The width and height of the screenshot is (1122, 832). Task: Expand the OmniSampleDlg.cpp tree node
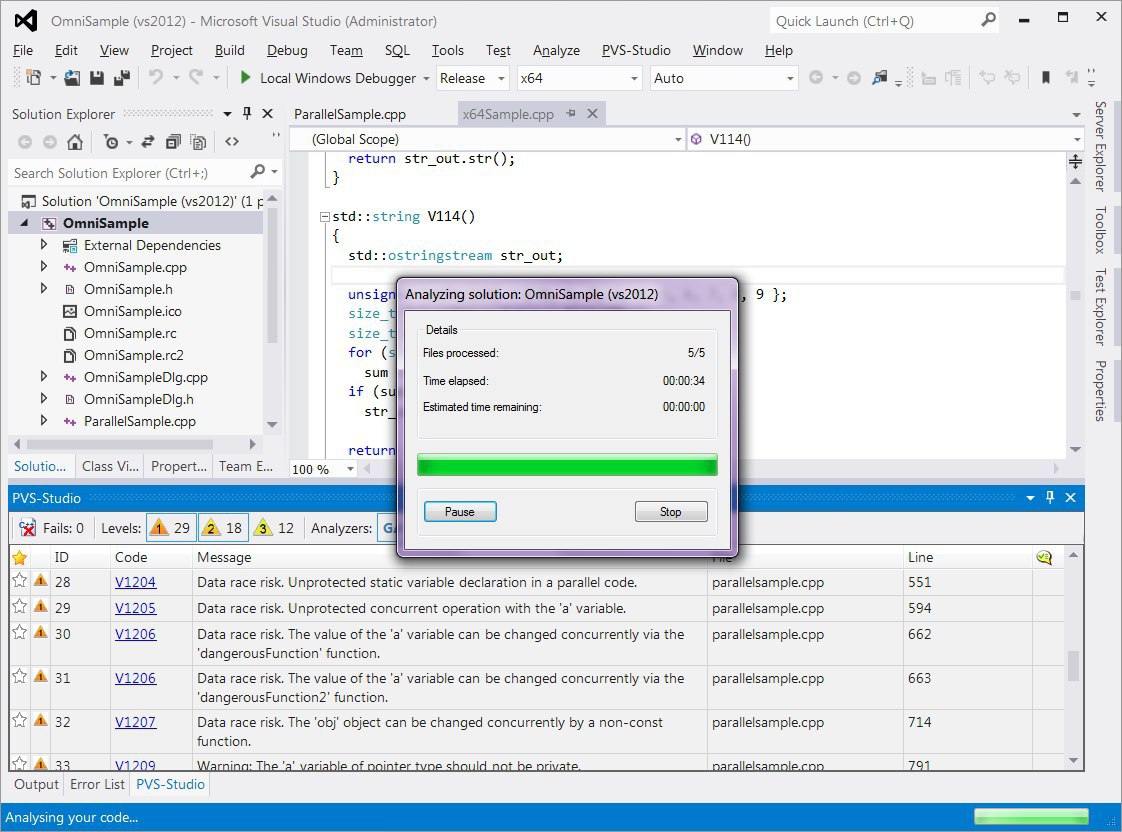pos(44,377)
